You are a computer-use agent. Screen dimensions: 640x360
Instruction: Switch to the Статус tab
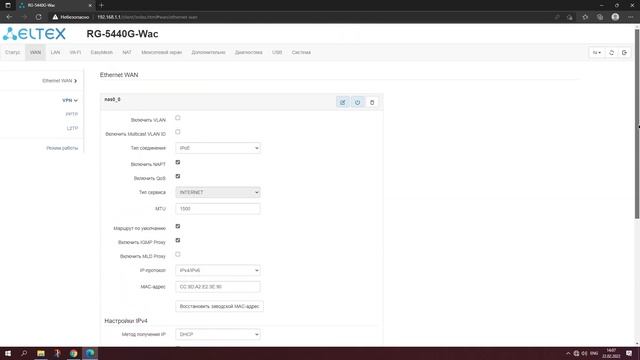[13, 52]
